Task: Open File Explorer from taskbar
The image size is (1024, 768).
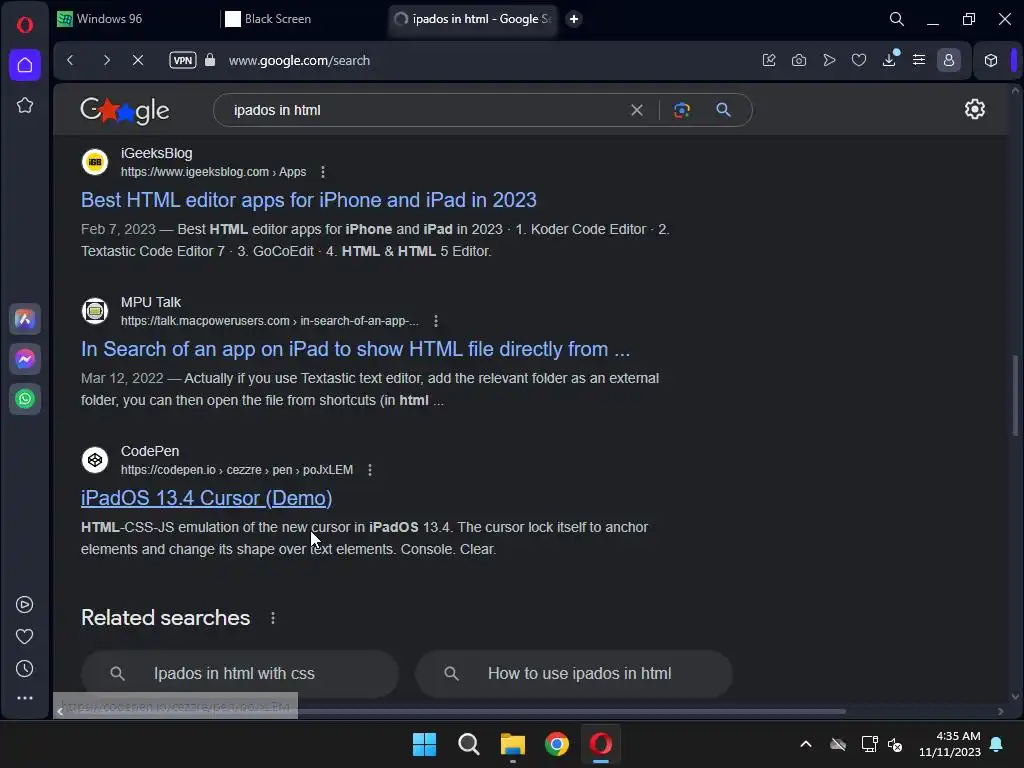Action: (513, 744)
